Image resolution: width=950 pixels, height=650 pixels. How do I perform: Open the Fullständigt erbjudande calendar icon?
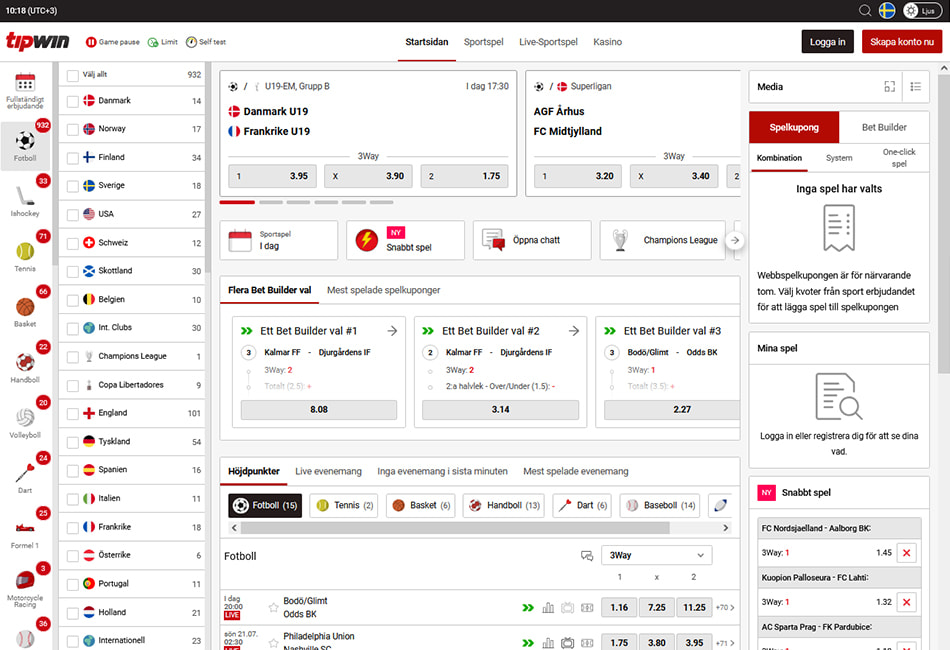[x=25, y=90]
